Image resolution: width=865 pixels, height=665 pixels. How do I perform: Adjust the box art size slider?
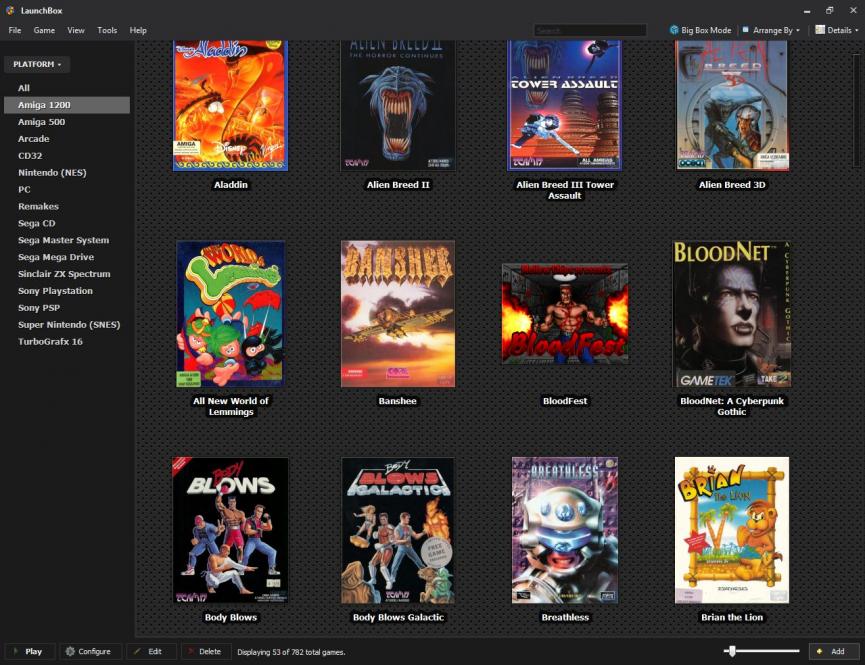(733, 651)
